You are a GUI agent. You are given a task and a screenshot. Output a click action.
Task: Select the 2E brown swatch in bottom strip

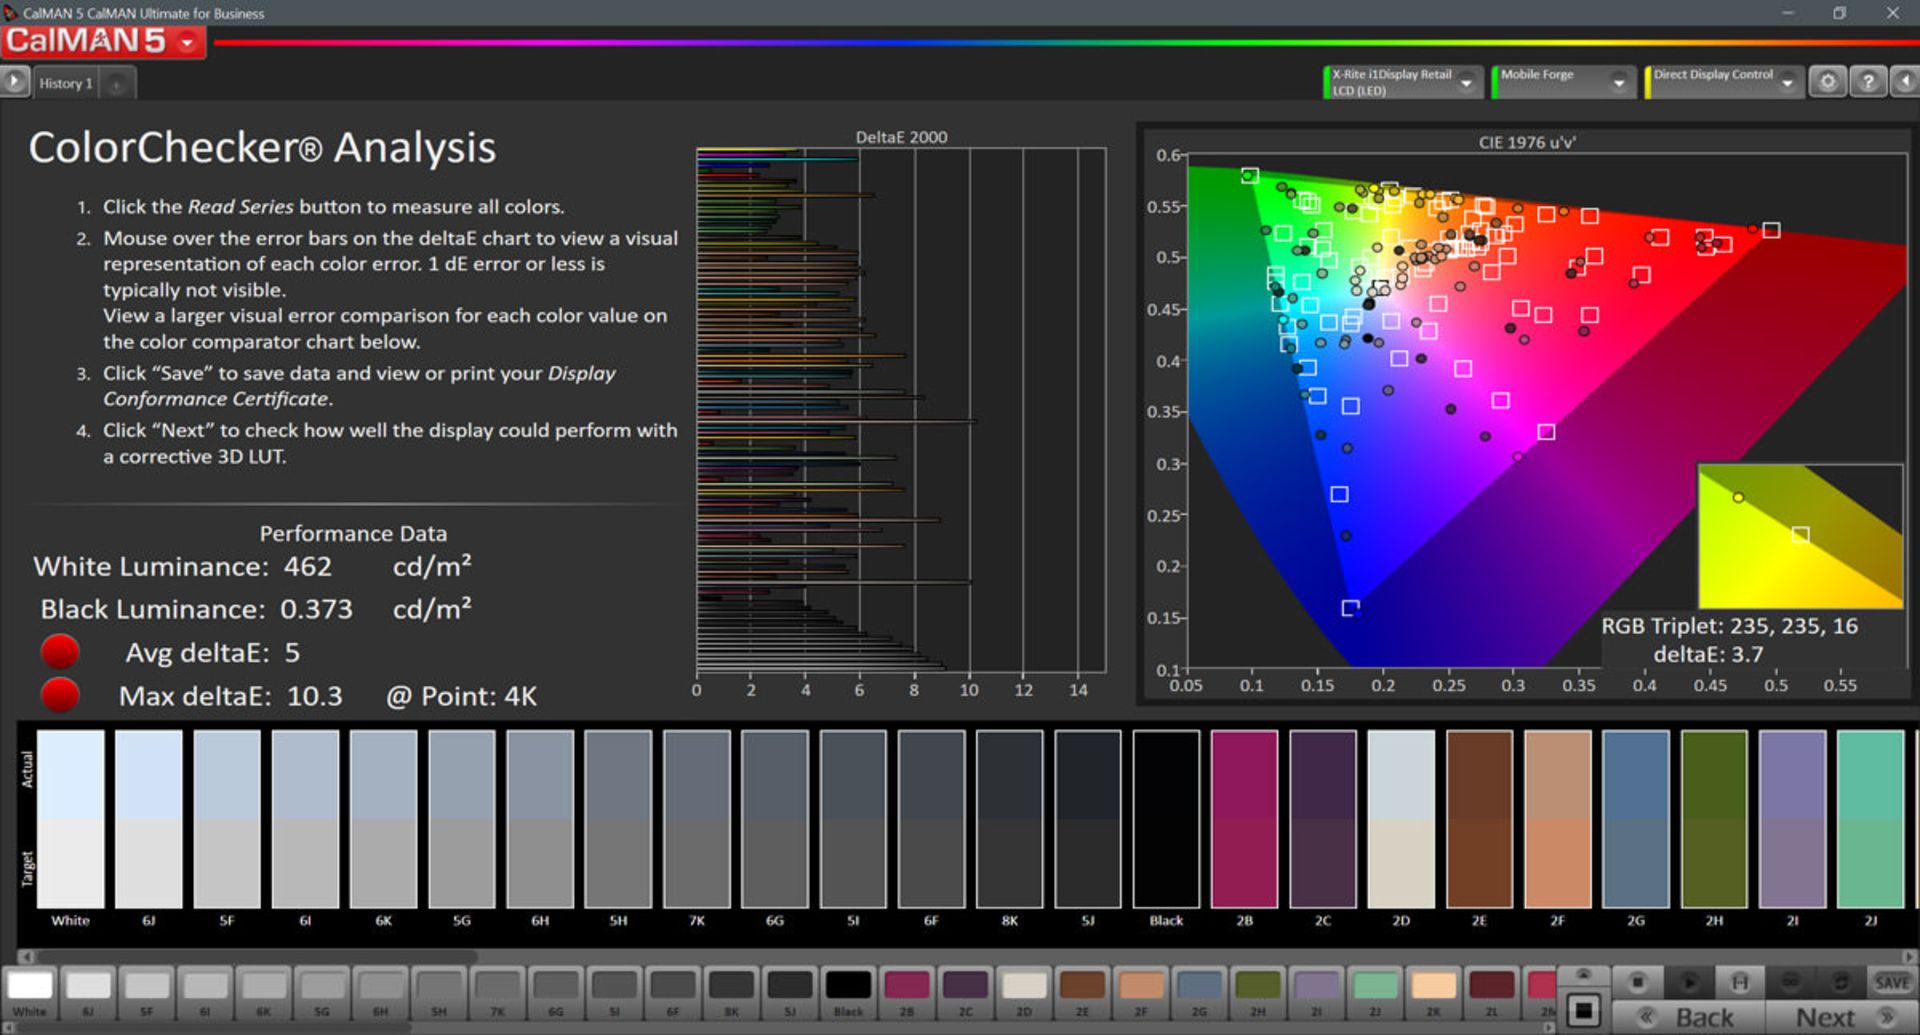coord(1082,992)
